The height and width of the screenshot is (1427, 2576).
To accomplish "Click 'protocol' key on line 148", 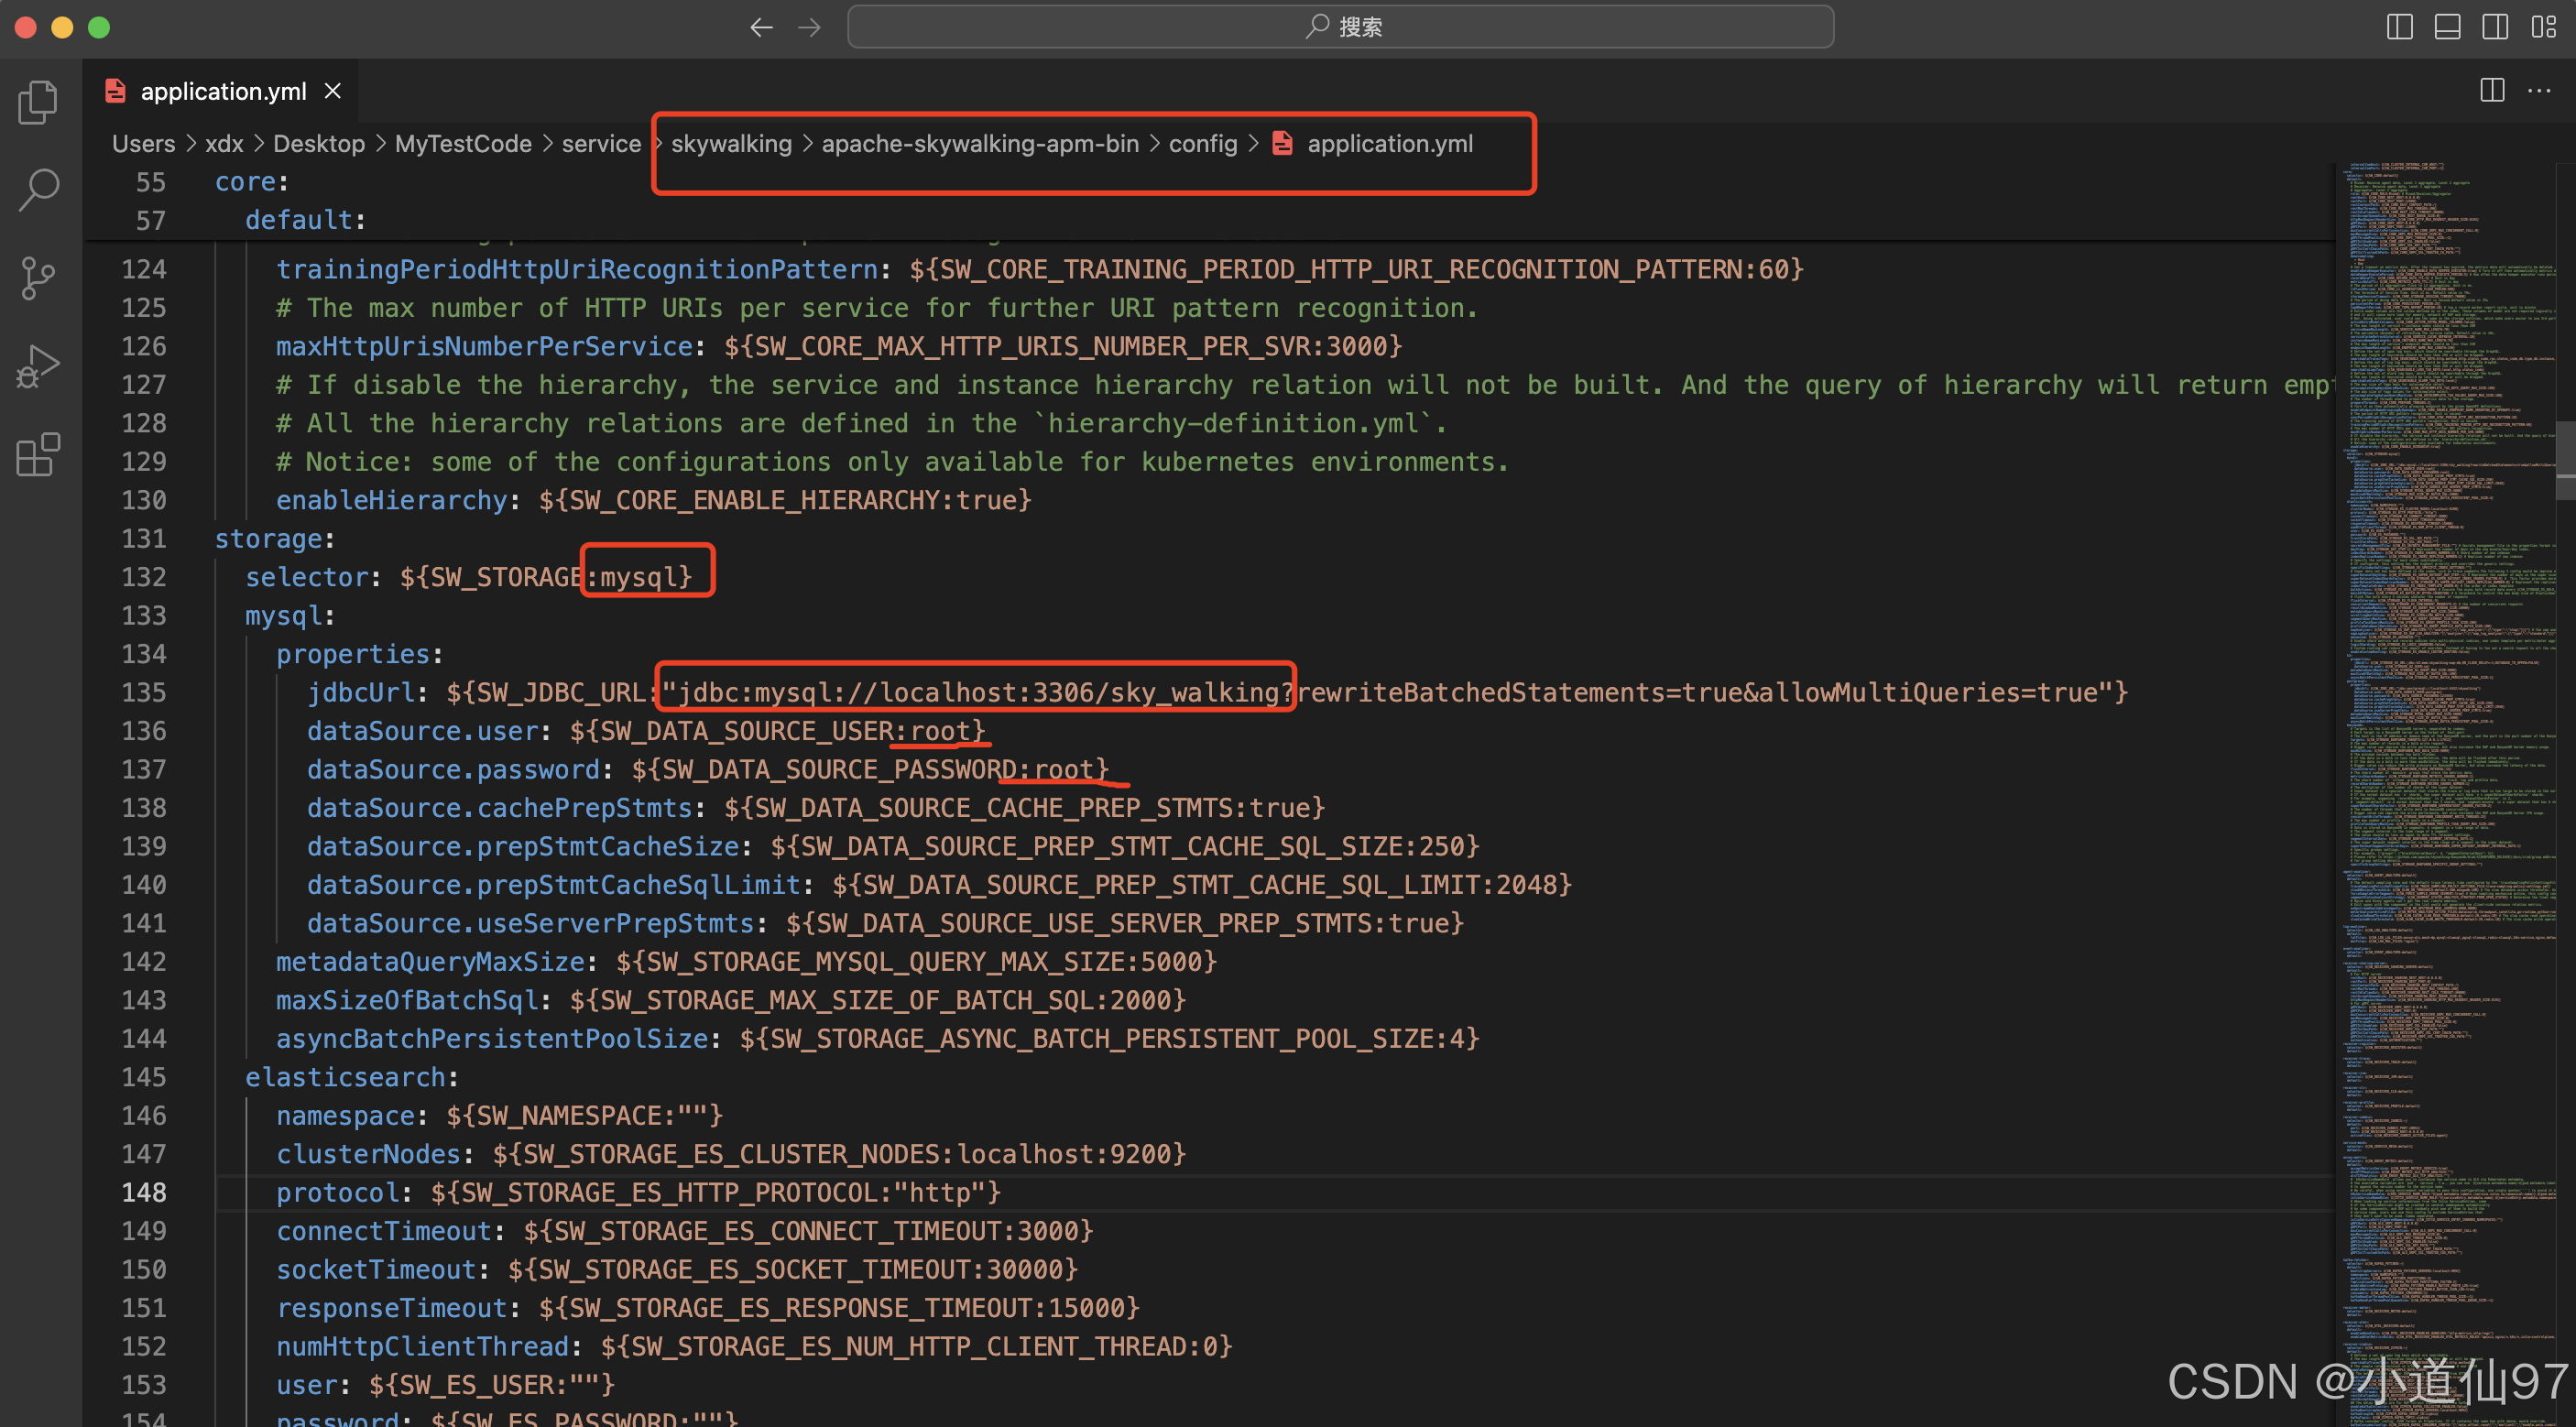I will click(338, 1193).
